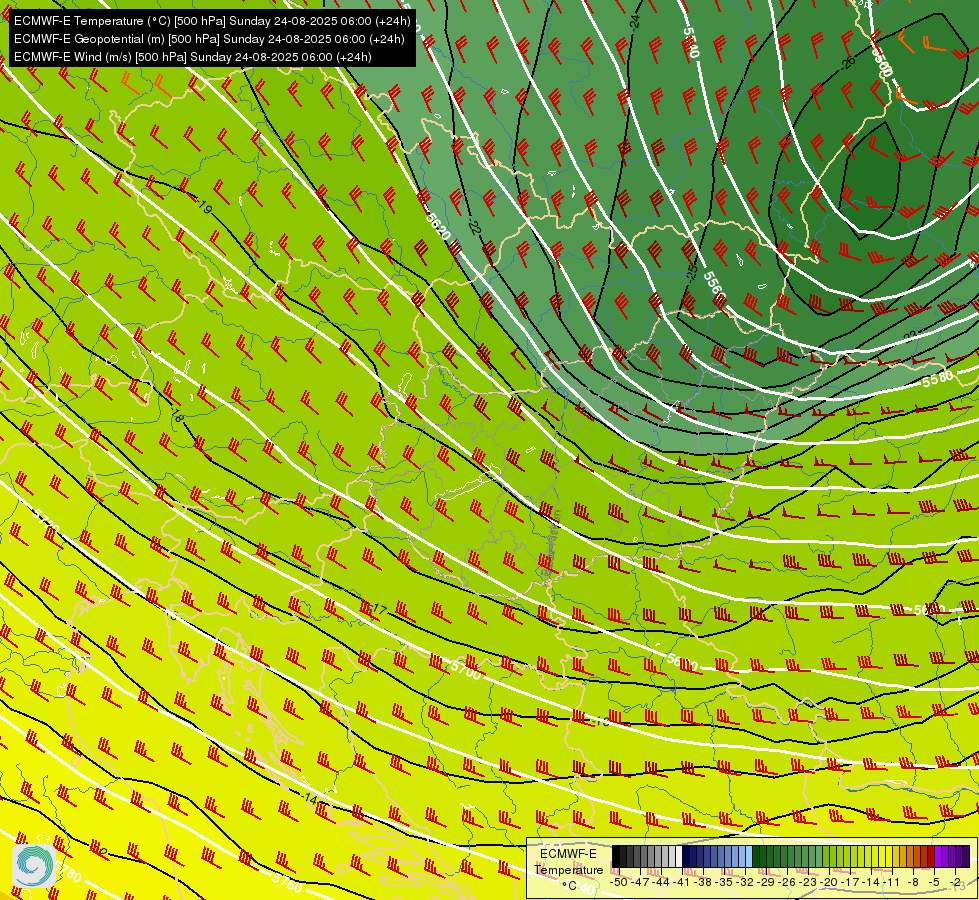Viewport: 979px width, 900px height.
Task: Click the -11 label in legend
Action: [x=892, y=882]
